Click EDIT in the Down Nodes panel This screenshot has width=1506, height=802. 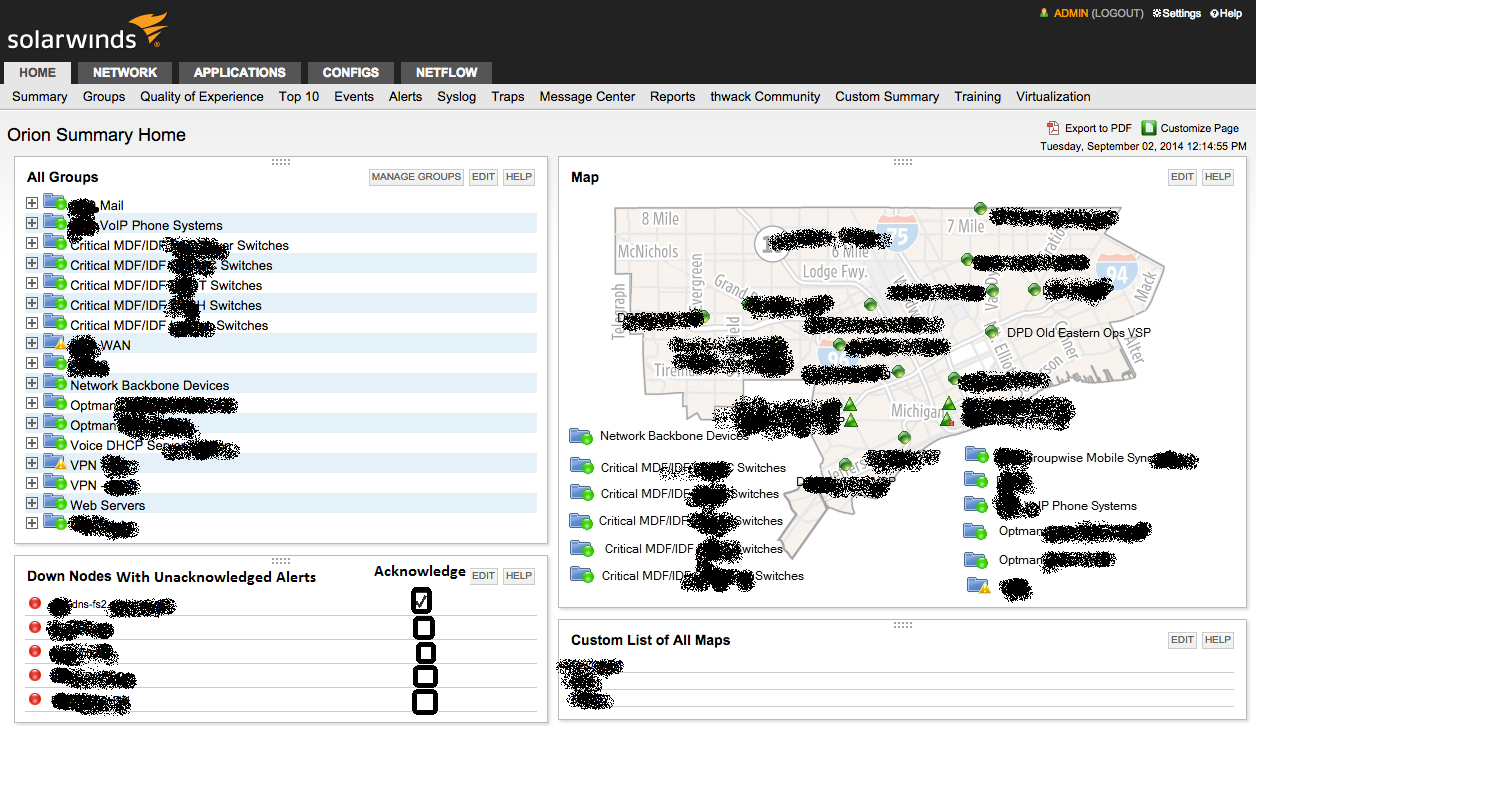[484, 576]
